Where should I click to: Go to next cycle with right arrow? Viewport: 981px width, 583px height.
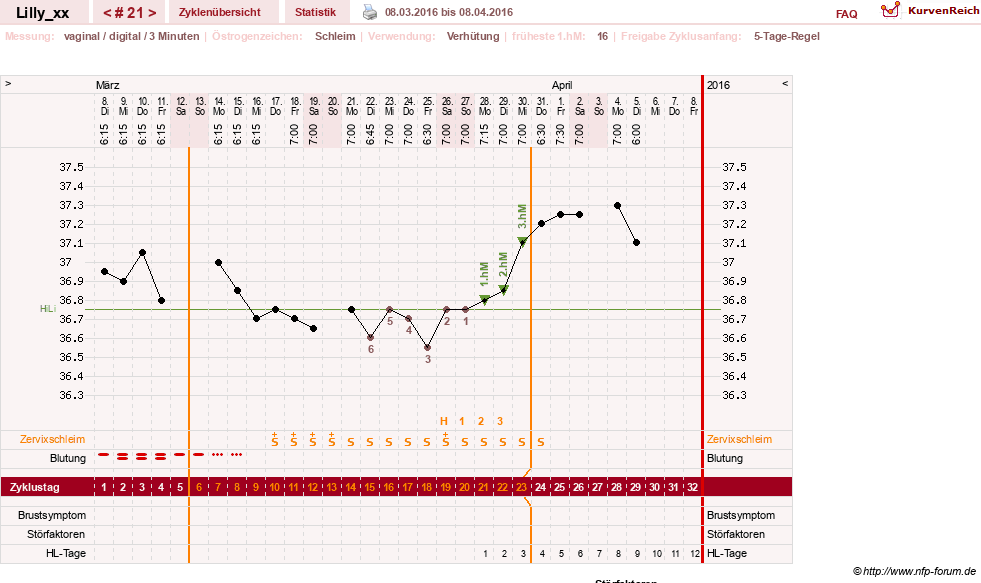(x=152, y=13)
